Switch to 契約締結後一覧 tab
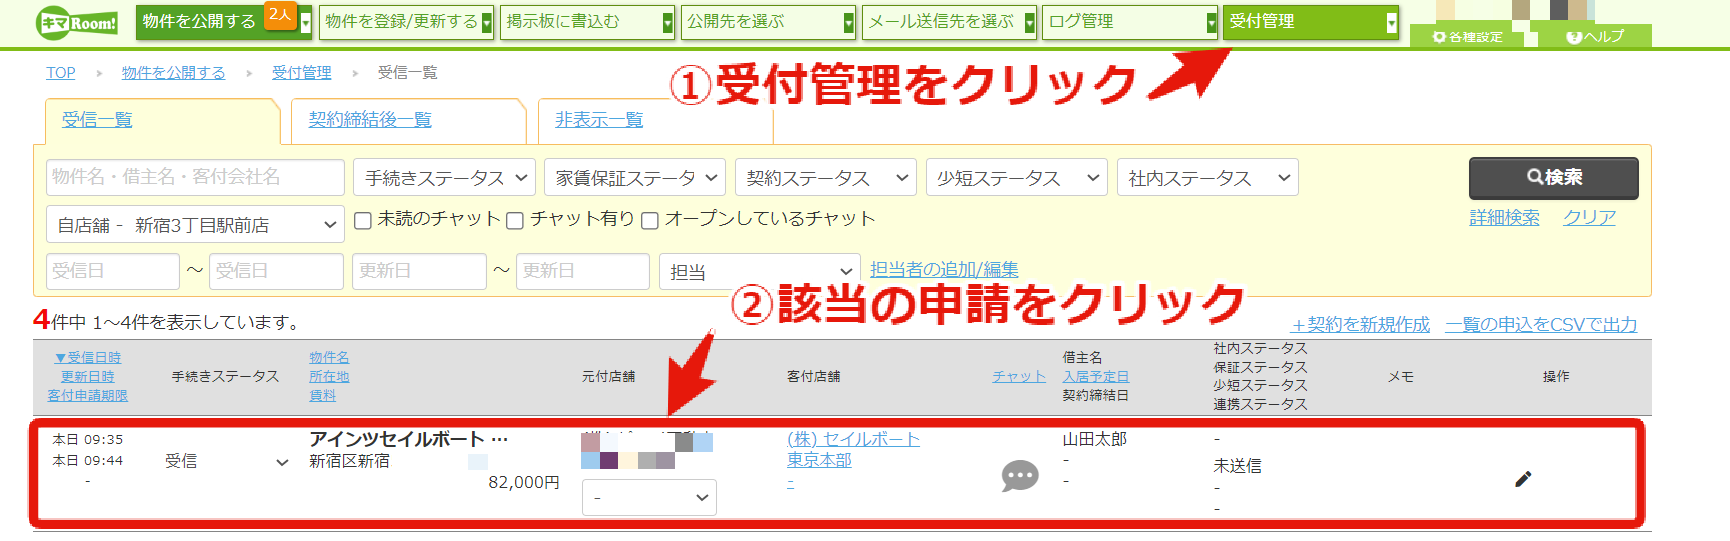Screen dimensions: 1730x541 tap(370, 120)
